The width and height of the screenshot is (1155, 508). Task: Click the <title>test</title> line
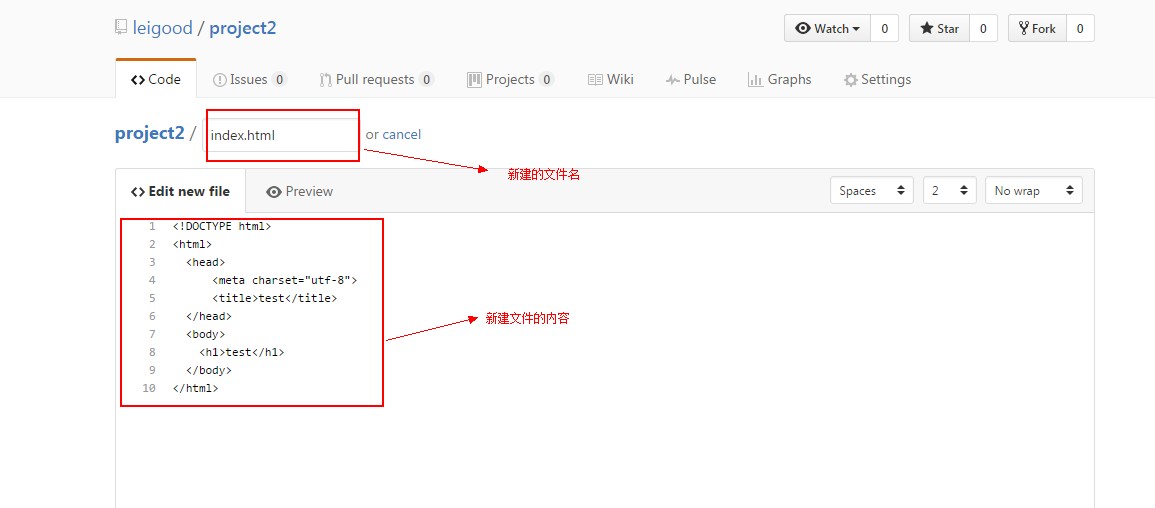274,298
